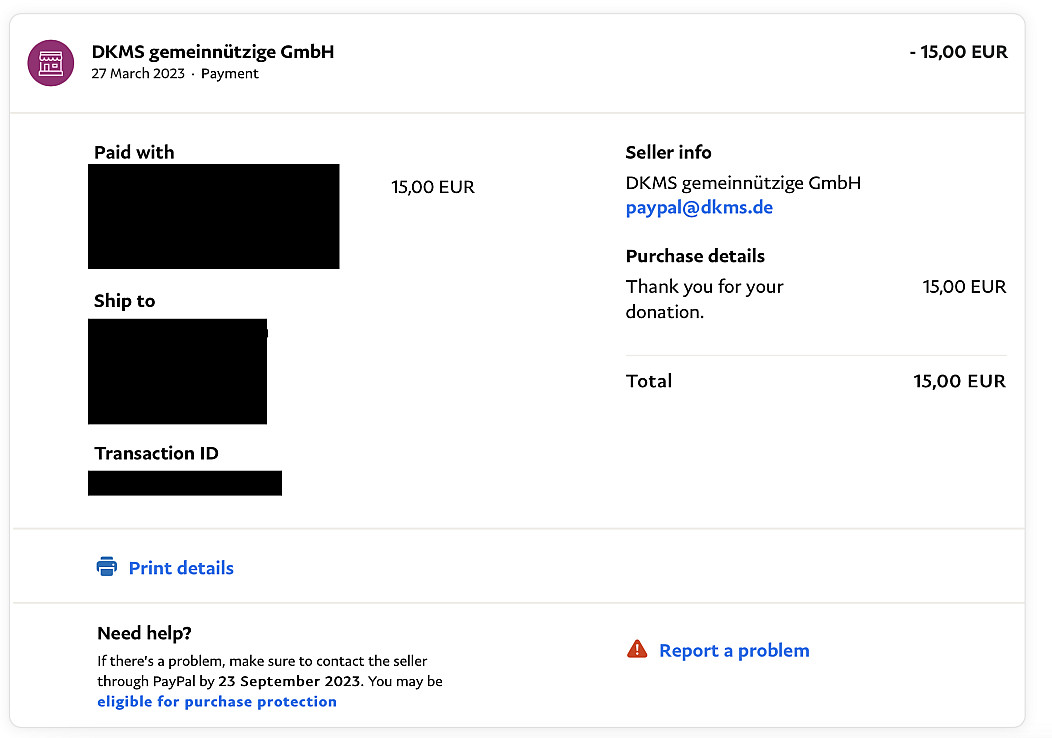Viewport: 1052px width, 738px height.
Task: Open the Print details link
Action: [x=181, y=568]
